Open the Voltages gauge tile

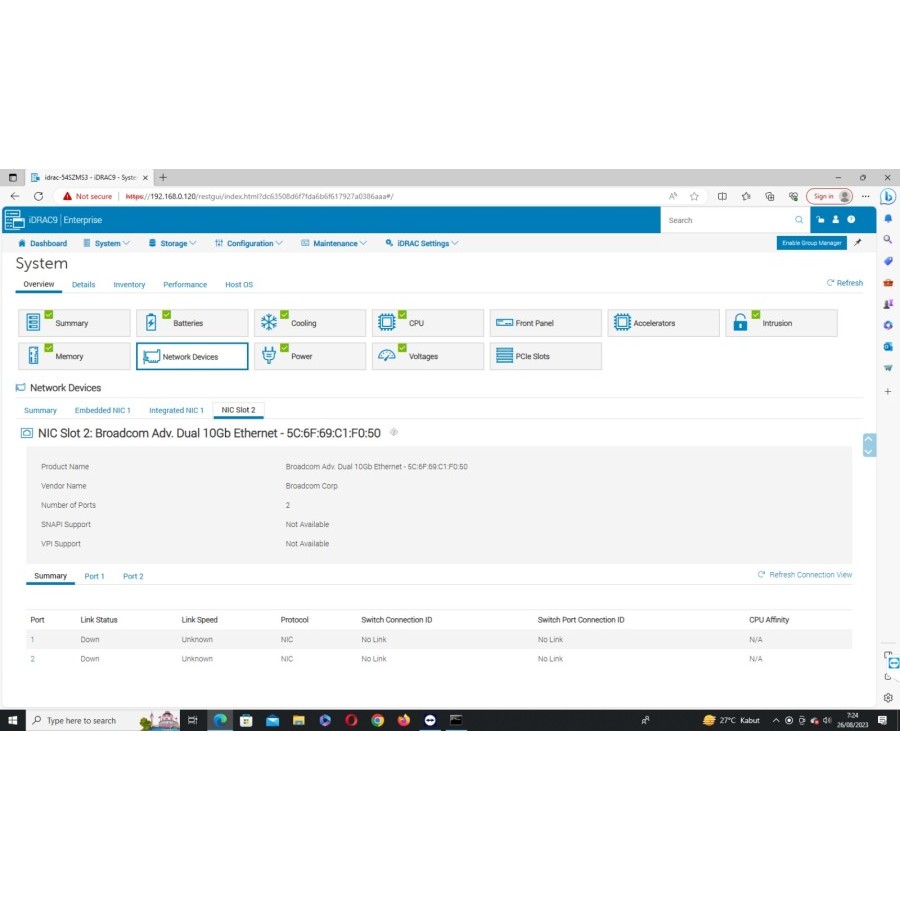click(x=428, y=356)
